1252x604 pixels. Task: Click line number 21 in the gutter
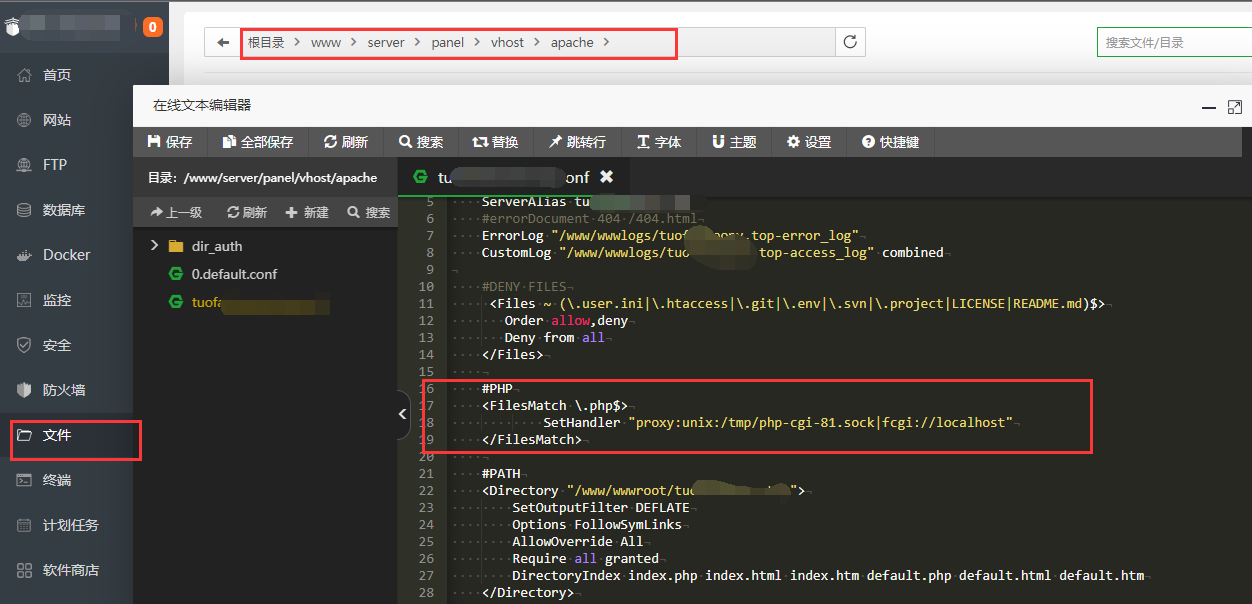(427, 473)
